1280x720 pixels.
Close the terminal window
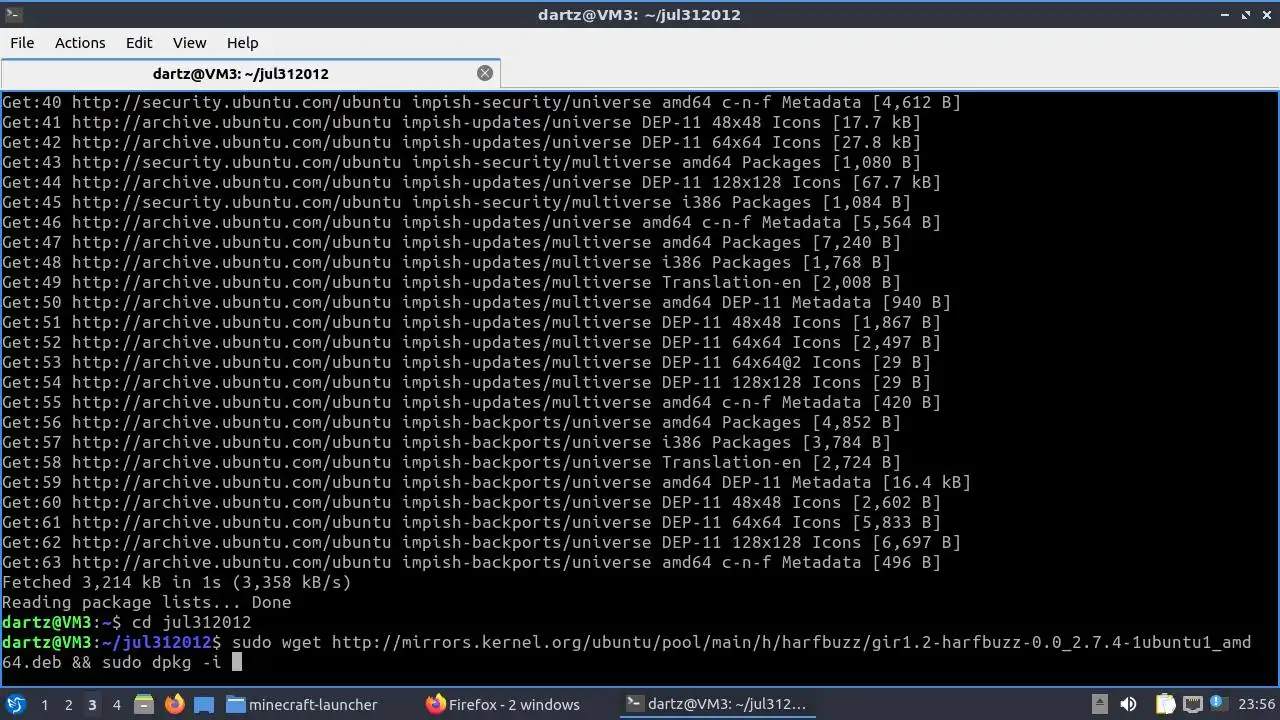click(x=1267, y=15)
